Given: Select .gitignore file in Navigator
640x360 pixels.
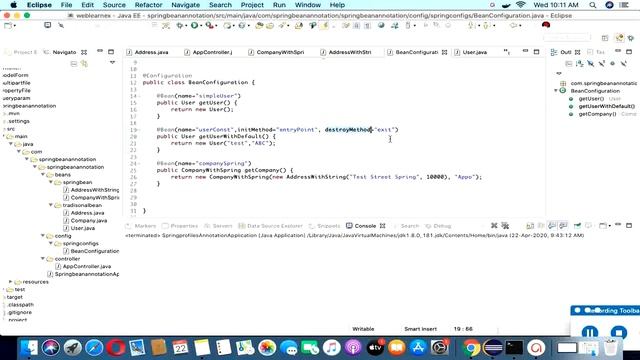Looking at the screenshot, I should (19, 312).
